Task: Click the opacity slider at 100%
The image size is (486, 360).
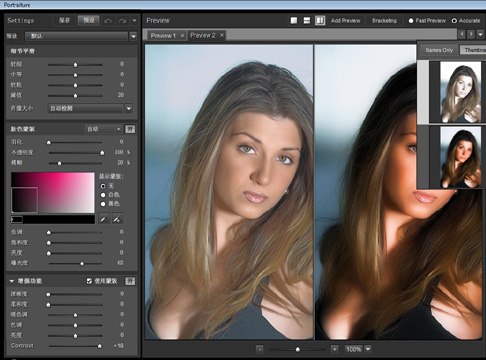Action: tap(75, 153)
